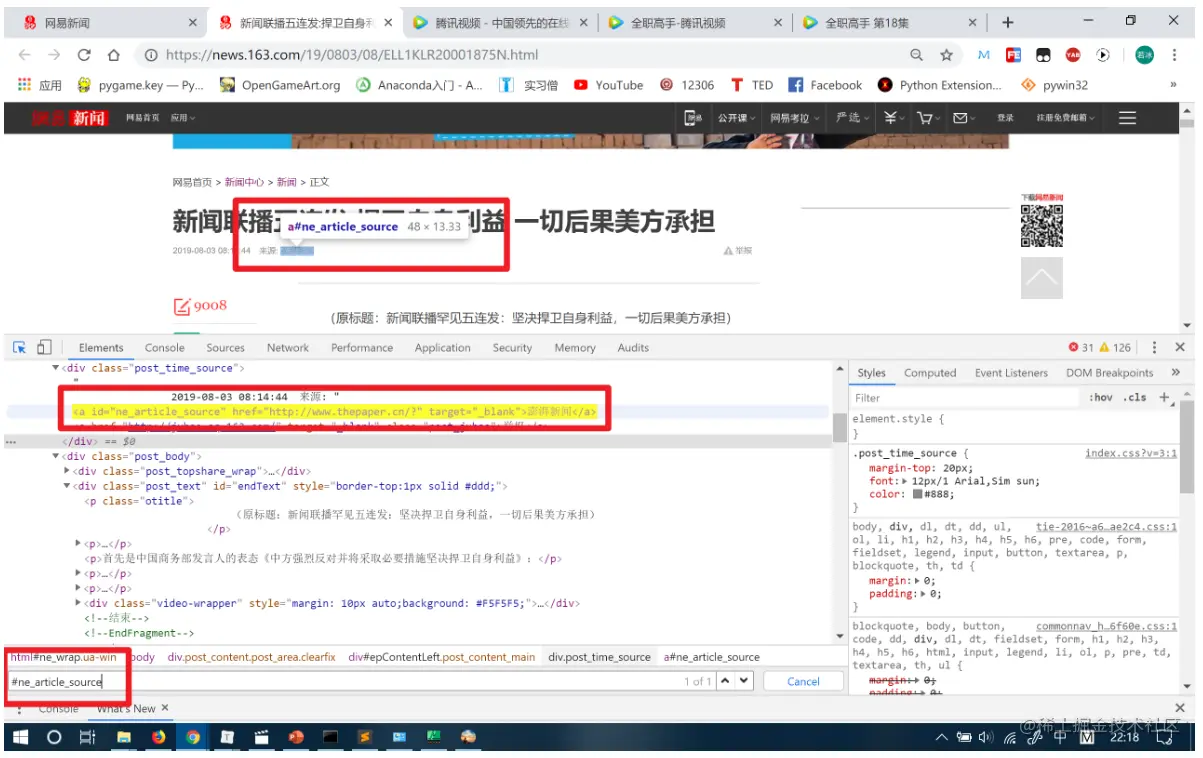Open the shopping cart icon in navbar
1203x758 pixels.
point(926,118)
